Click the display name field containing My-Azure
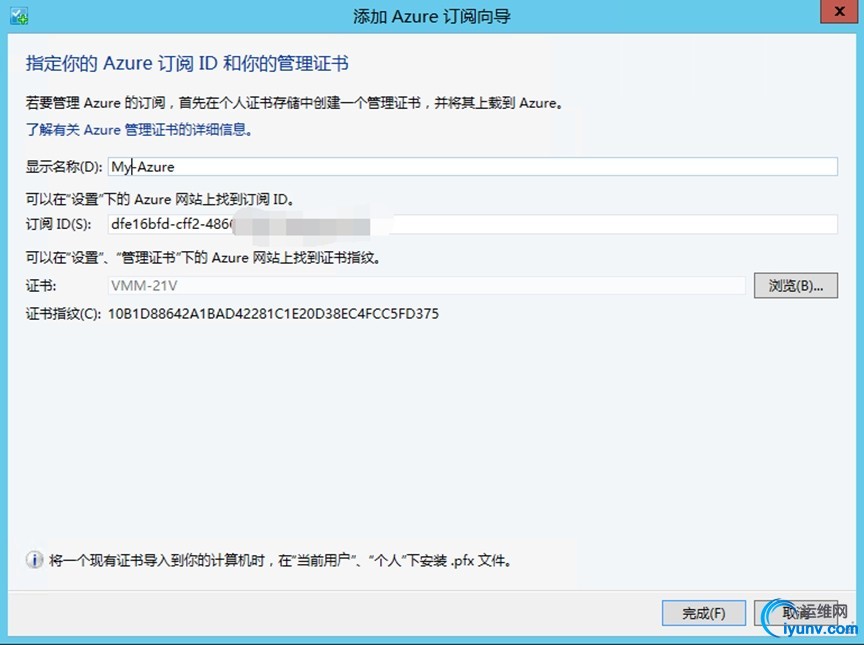This screenshot has width=864, height=645. [x=473, y=167]
